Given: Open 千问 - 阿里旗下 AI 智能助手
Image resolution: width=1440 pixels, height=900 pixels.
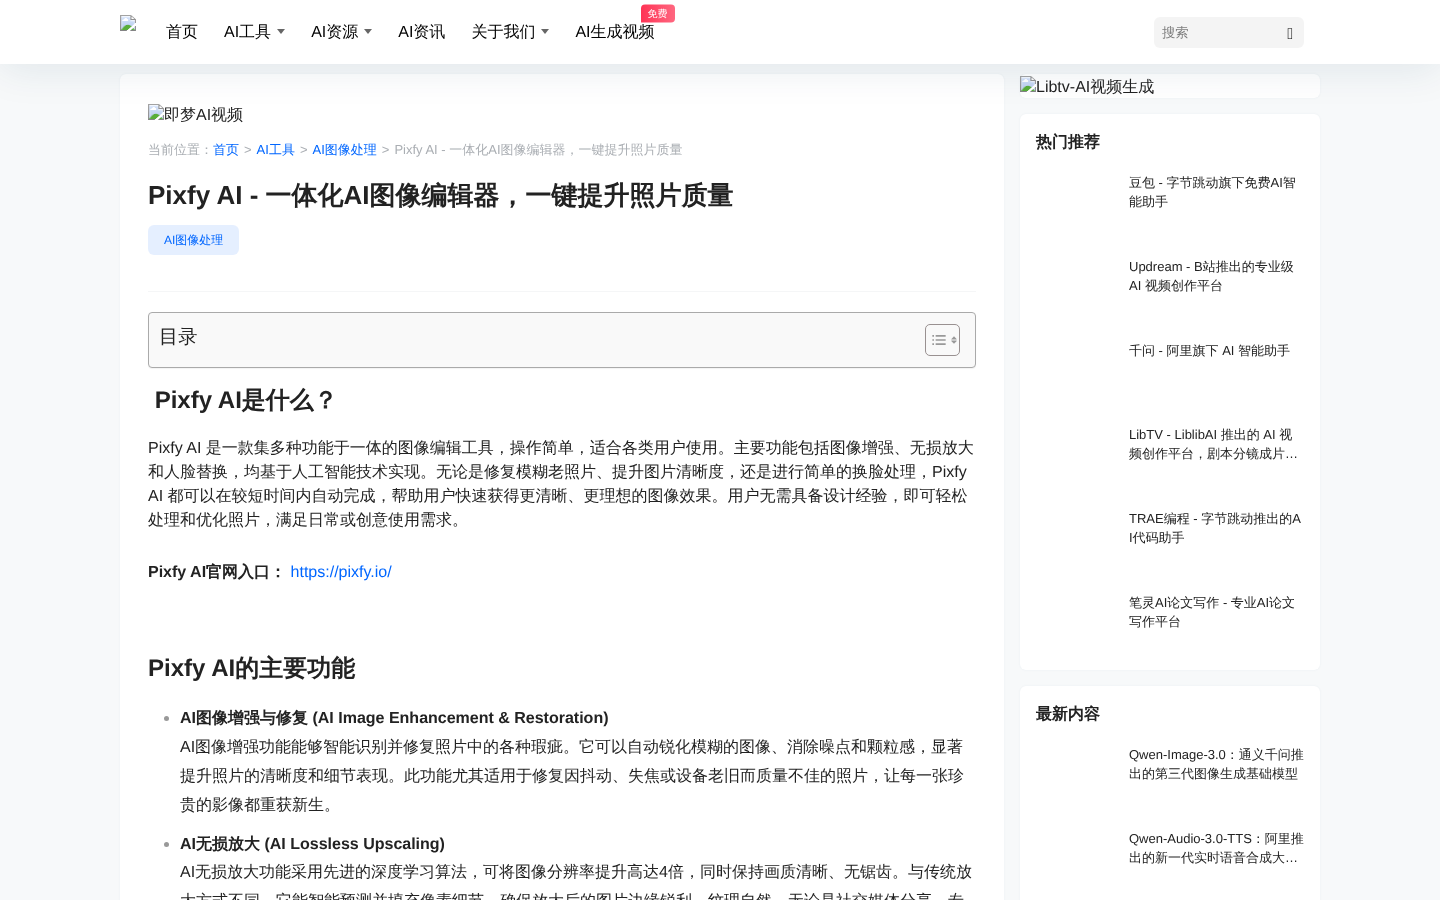Looking at the screenshot, I should pyautogui.click(x=1209, y=351).
